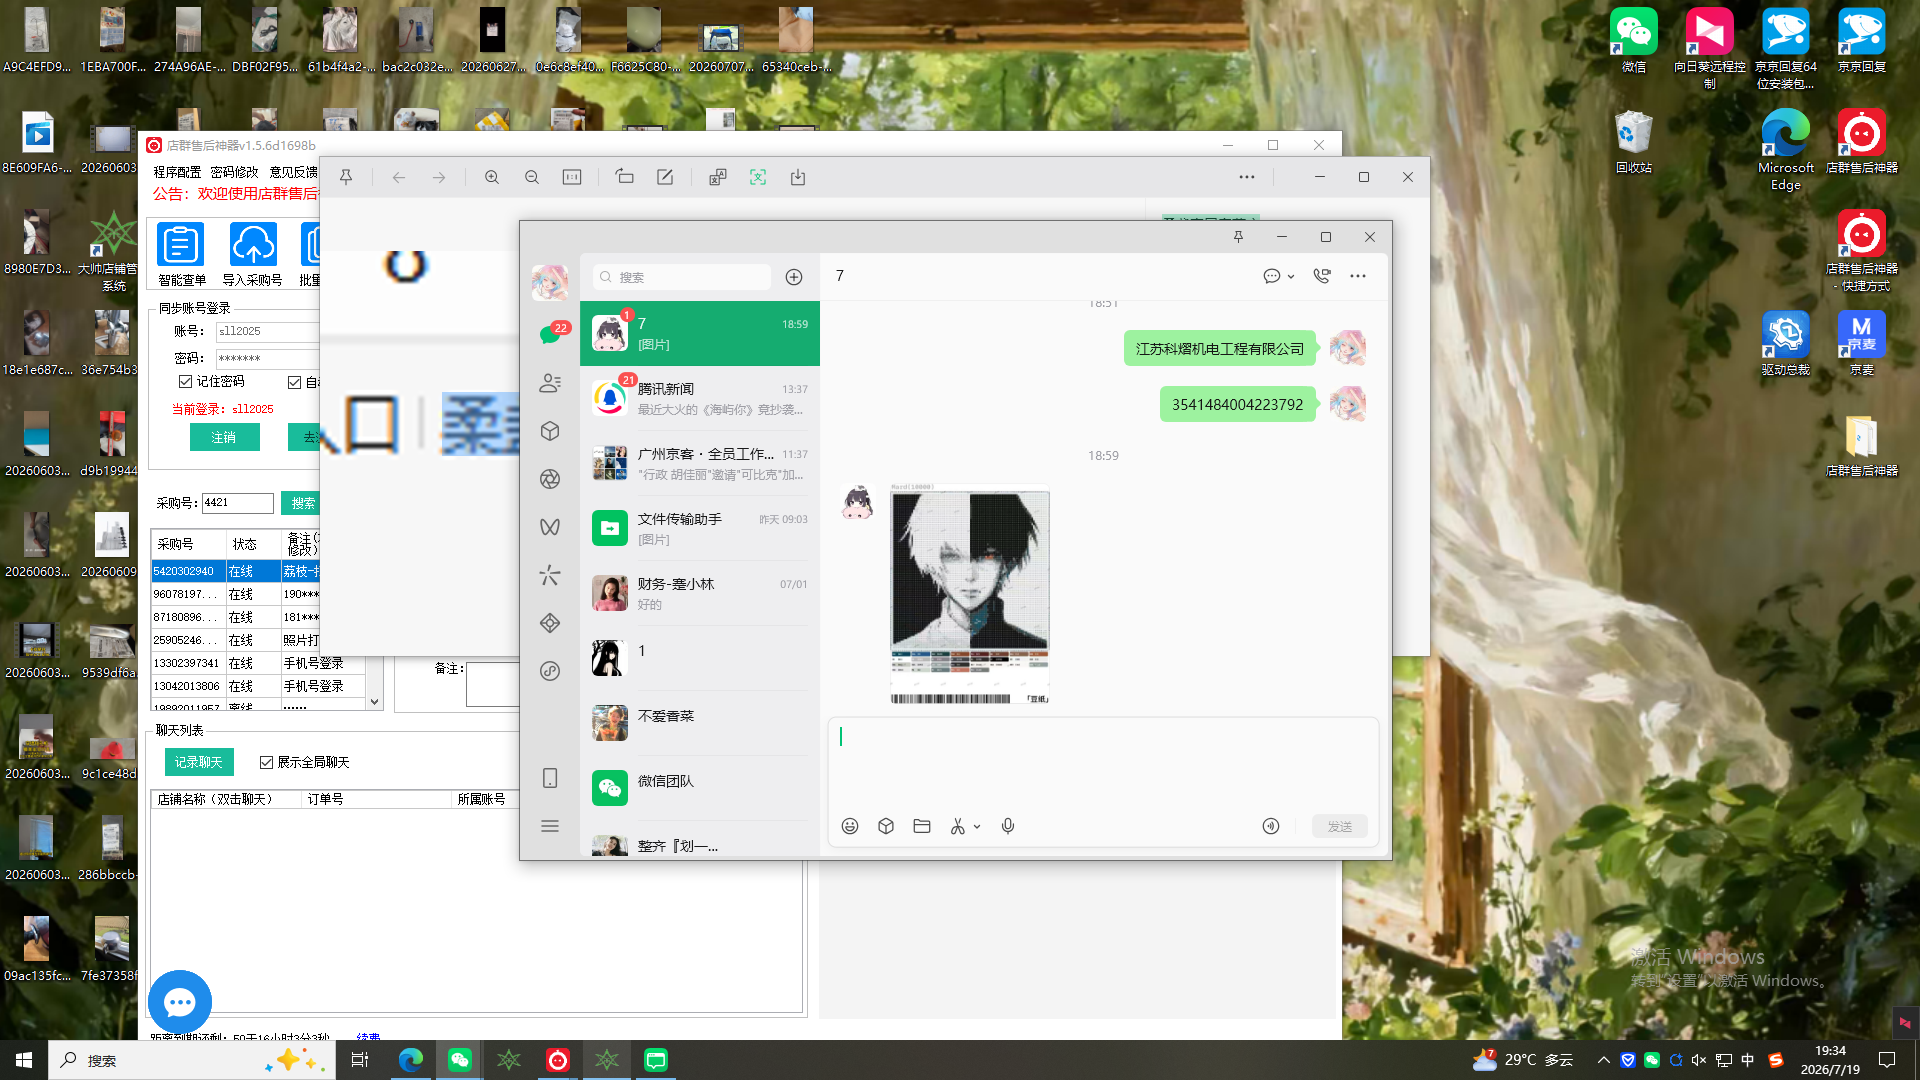Open WeChat Channels butterfly icon in sidebar
Screen dimensions: 1920x1080
coord(550,527)
